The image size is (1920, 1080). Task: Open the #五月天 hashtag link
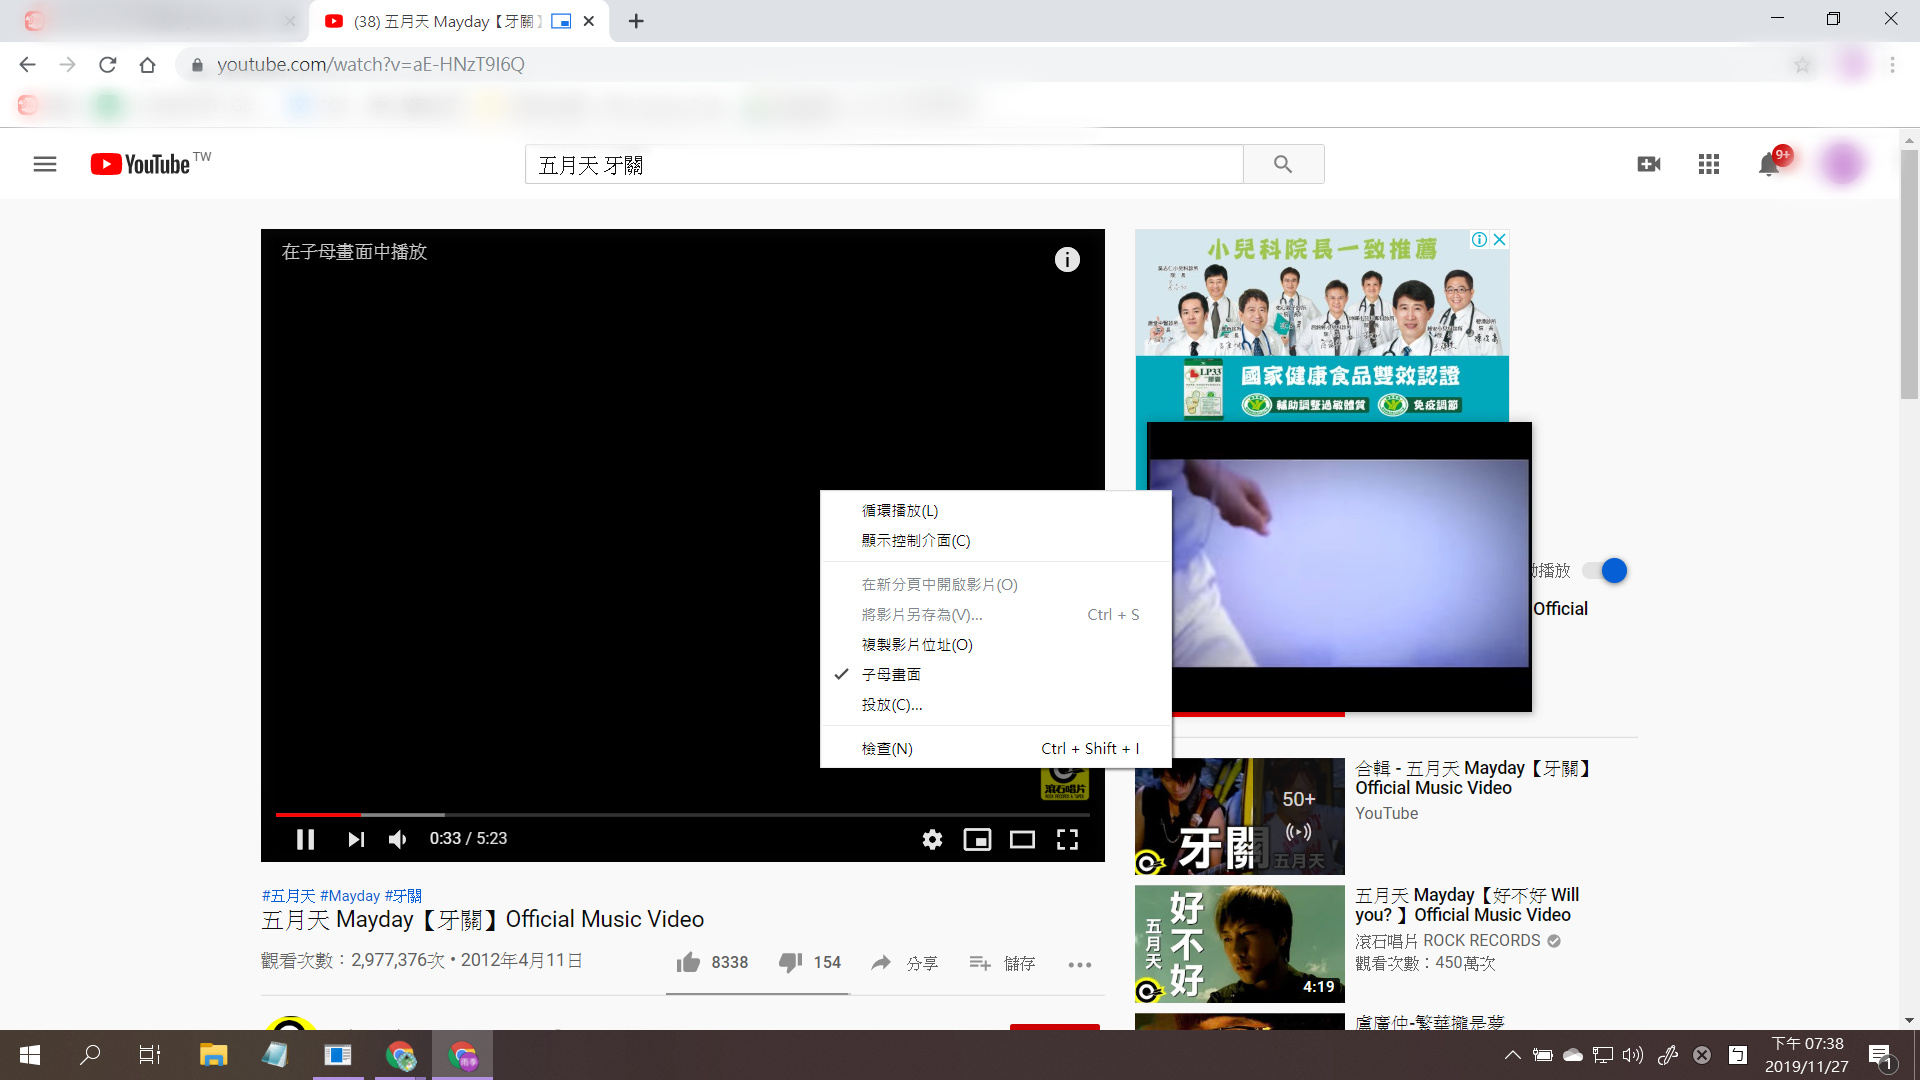coord(288,896)
